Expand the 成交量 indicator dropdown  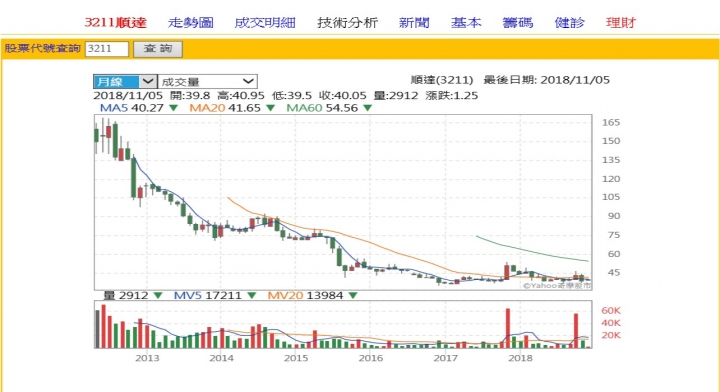point(207,82)
